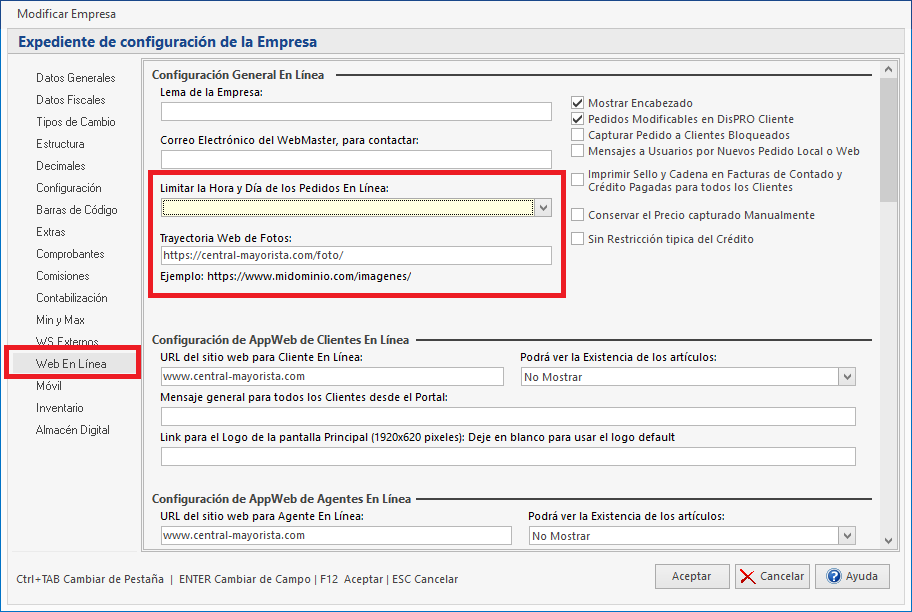Screen dimensions: 912x612
Task: Go to Almacén Digital section
Action: (73, 430)
